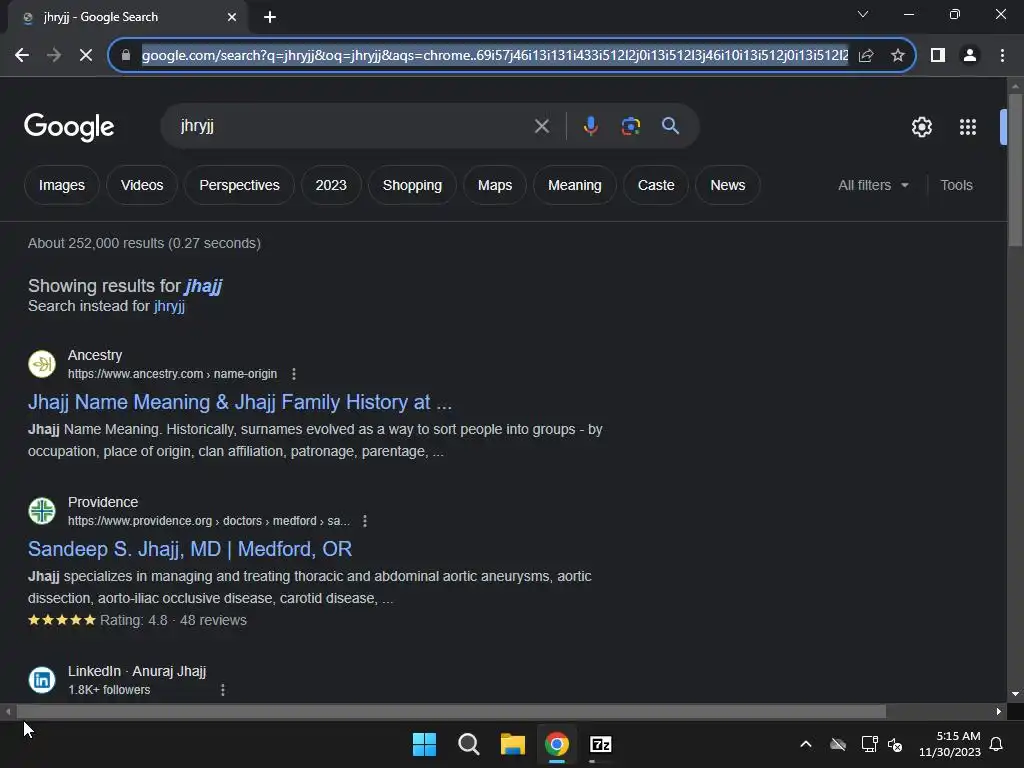Share this page icon in address bar
The width and height of the screenshot is (1024, 768).
[866, 56]
